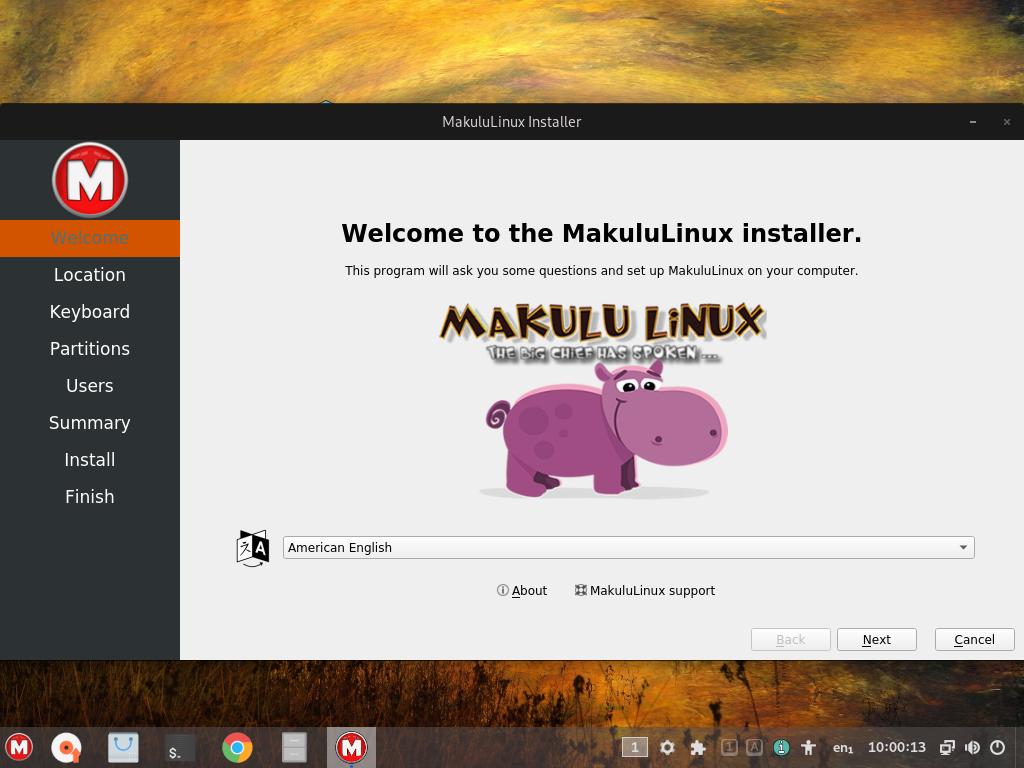Screen dimensions: 1024x768
Task: Click the Welcome to MakuluLinux installer heading
Action: [601, 233]
